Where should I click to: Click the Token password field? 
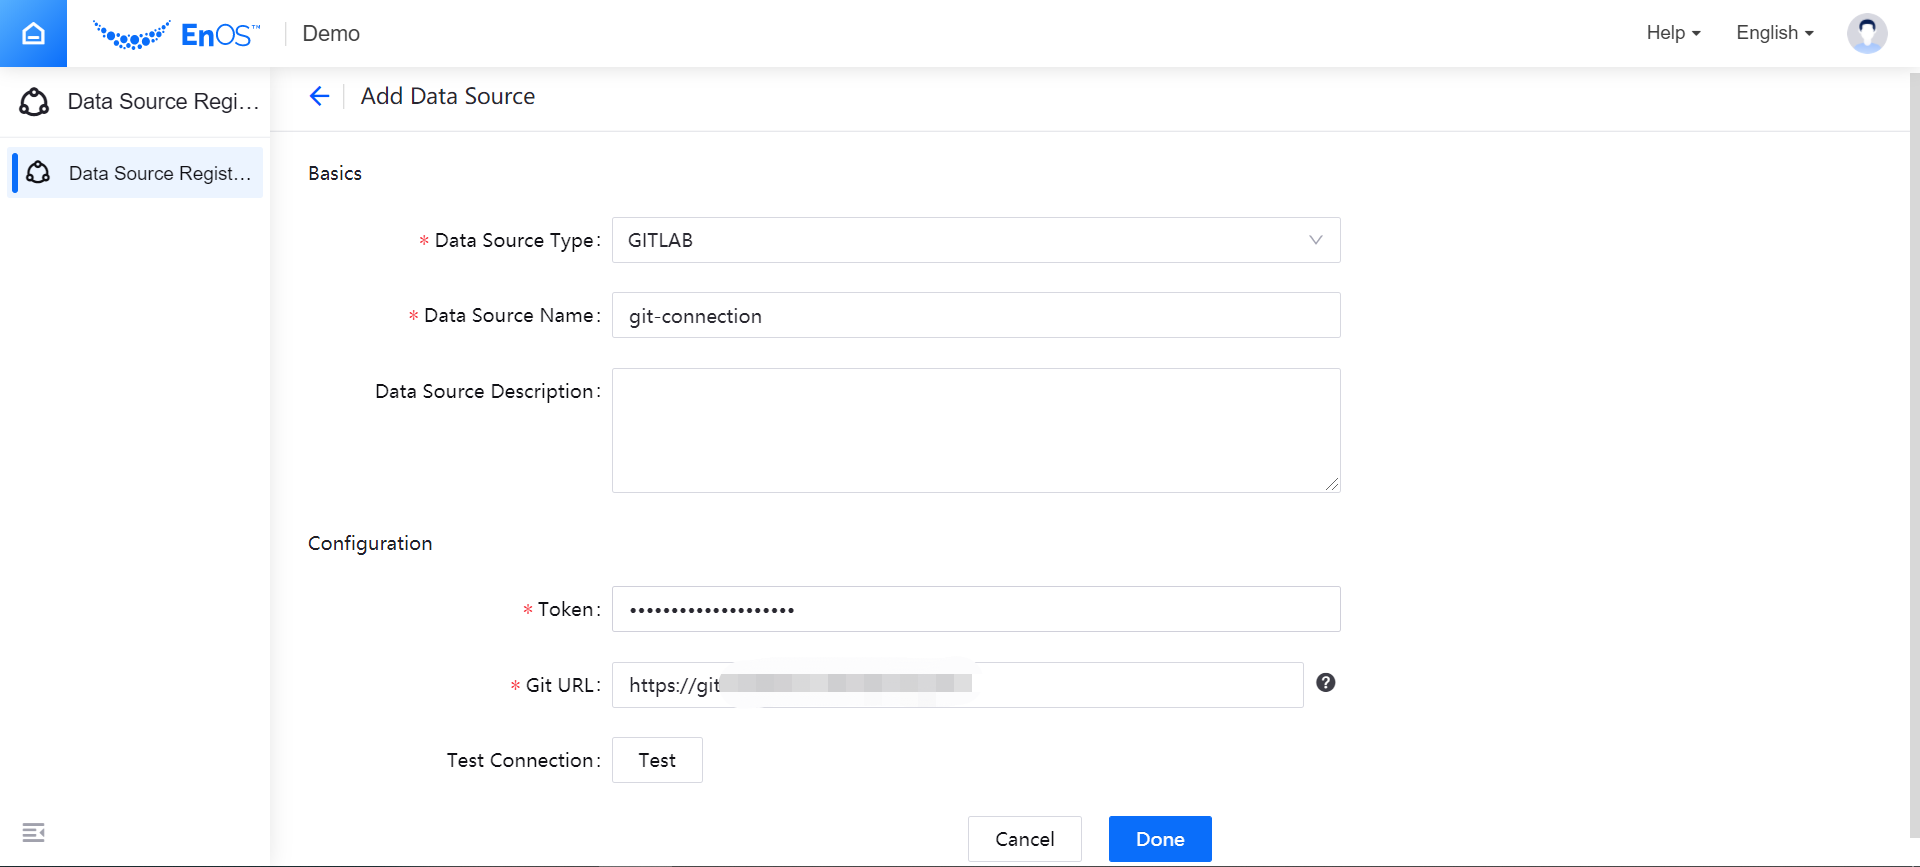[x=975, y=609]
